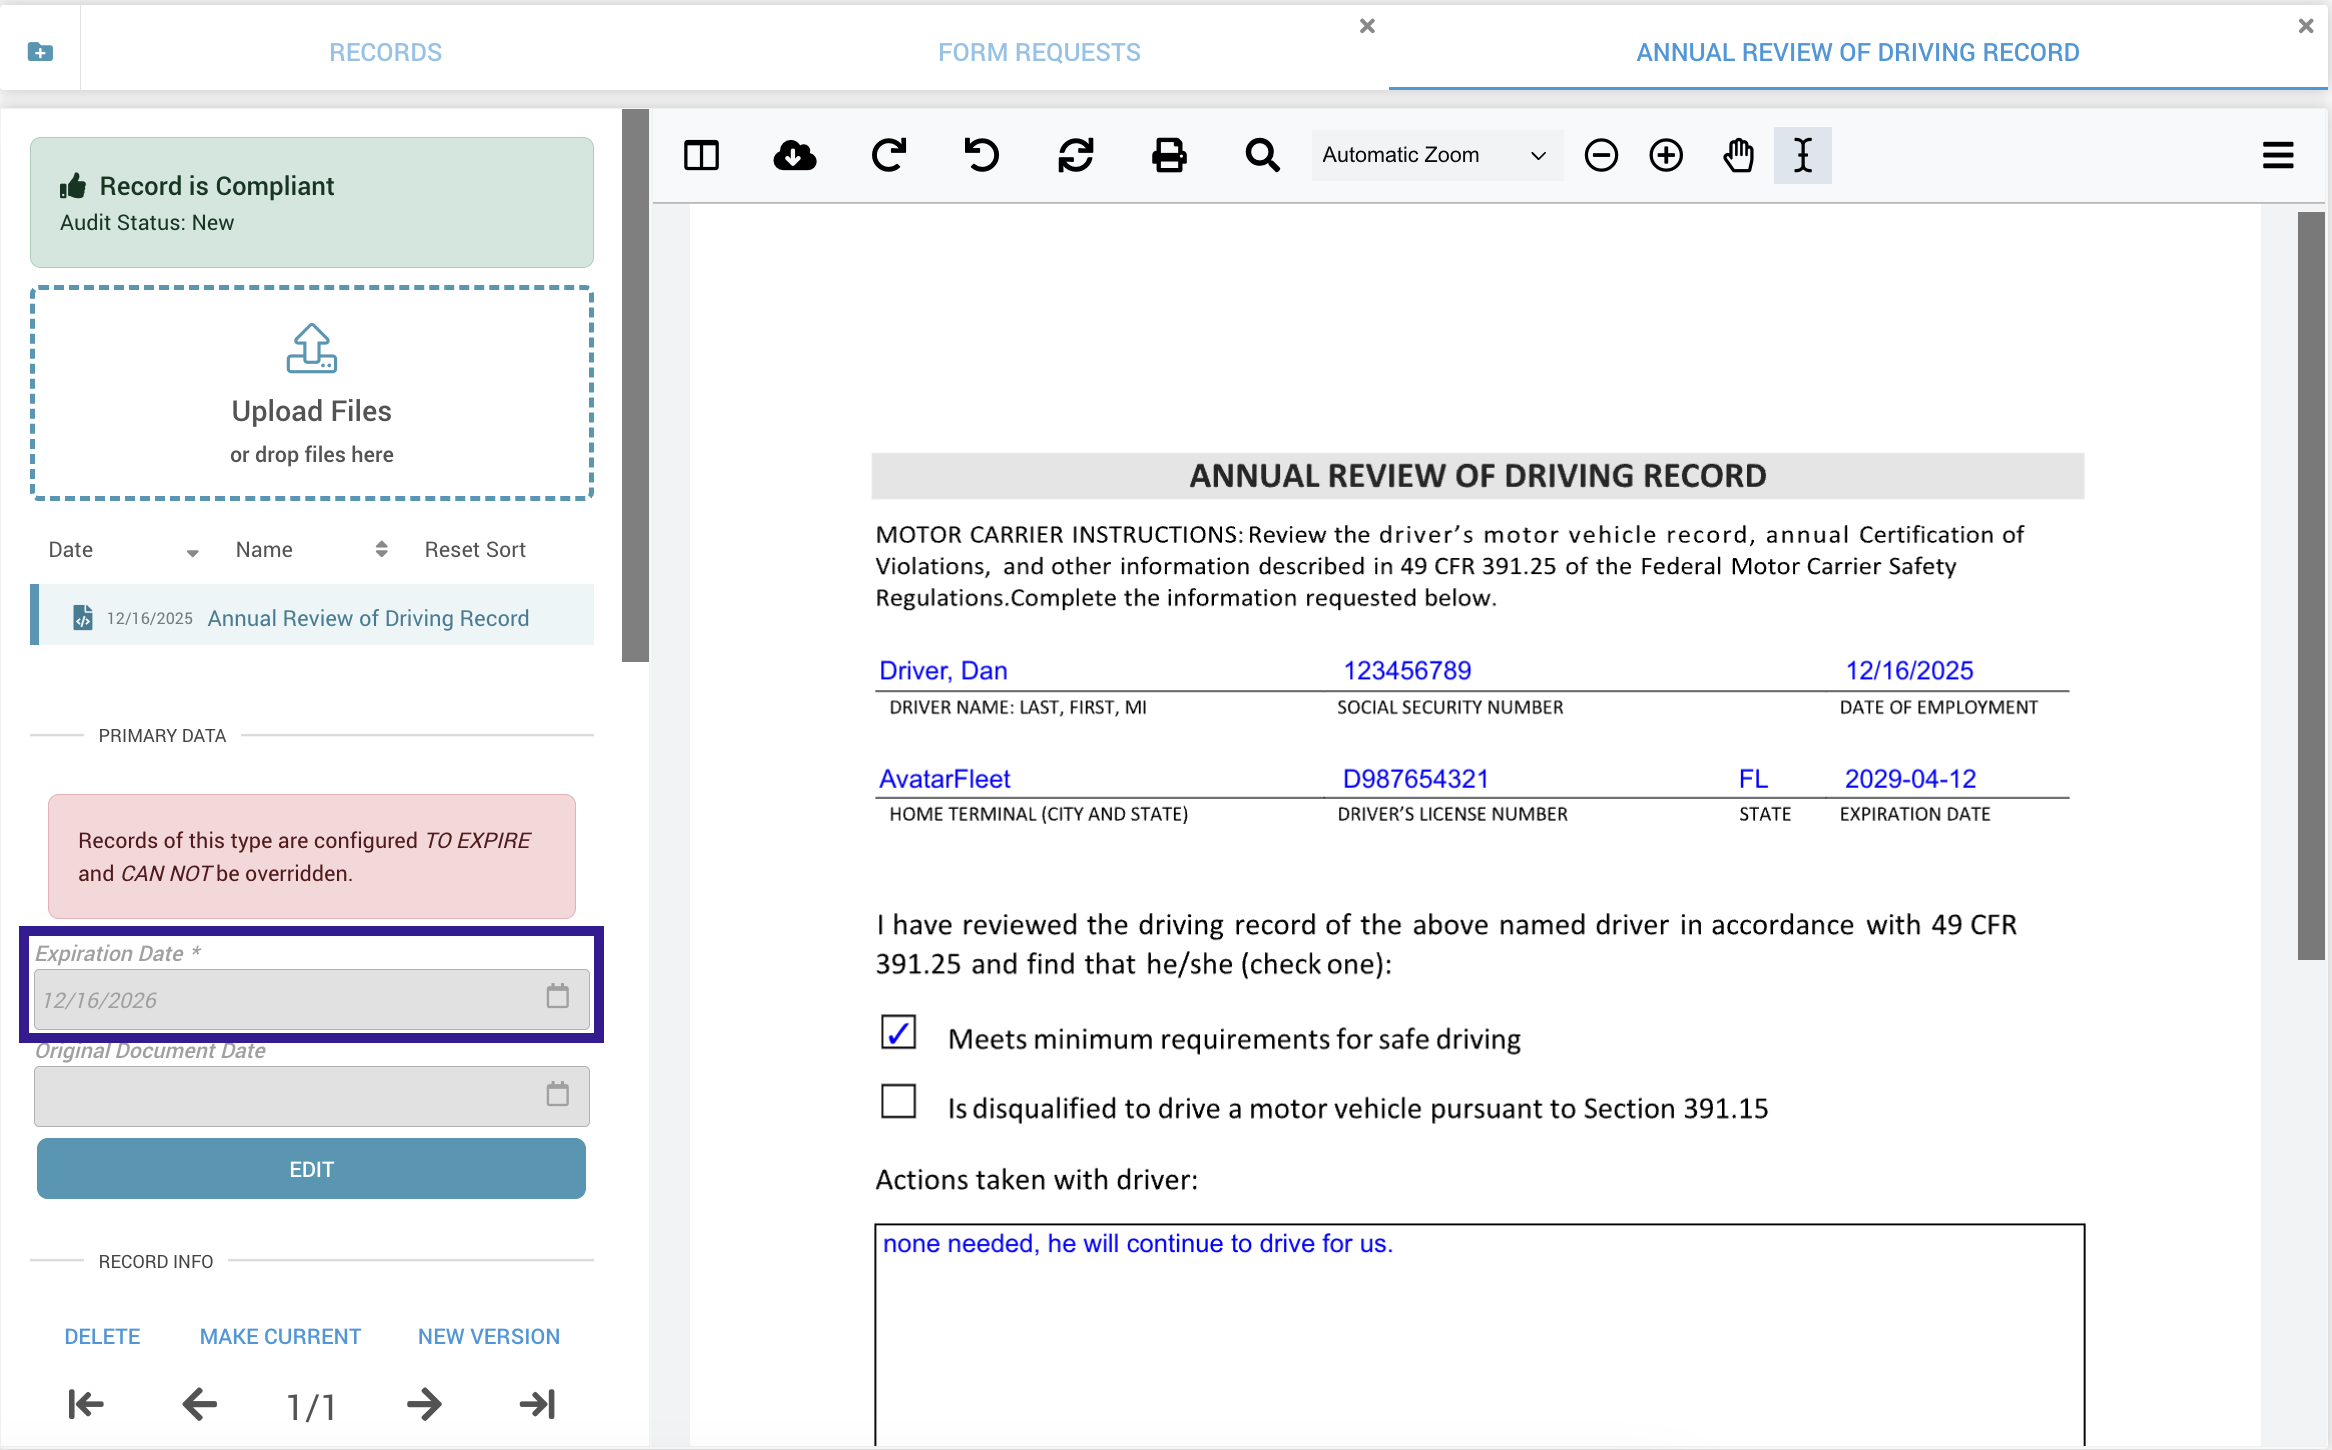Rotate the document clockwise

(x=888, y=155)
